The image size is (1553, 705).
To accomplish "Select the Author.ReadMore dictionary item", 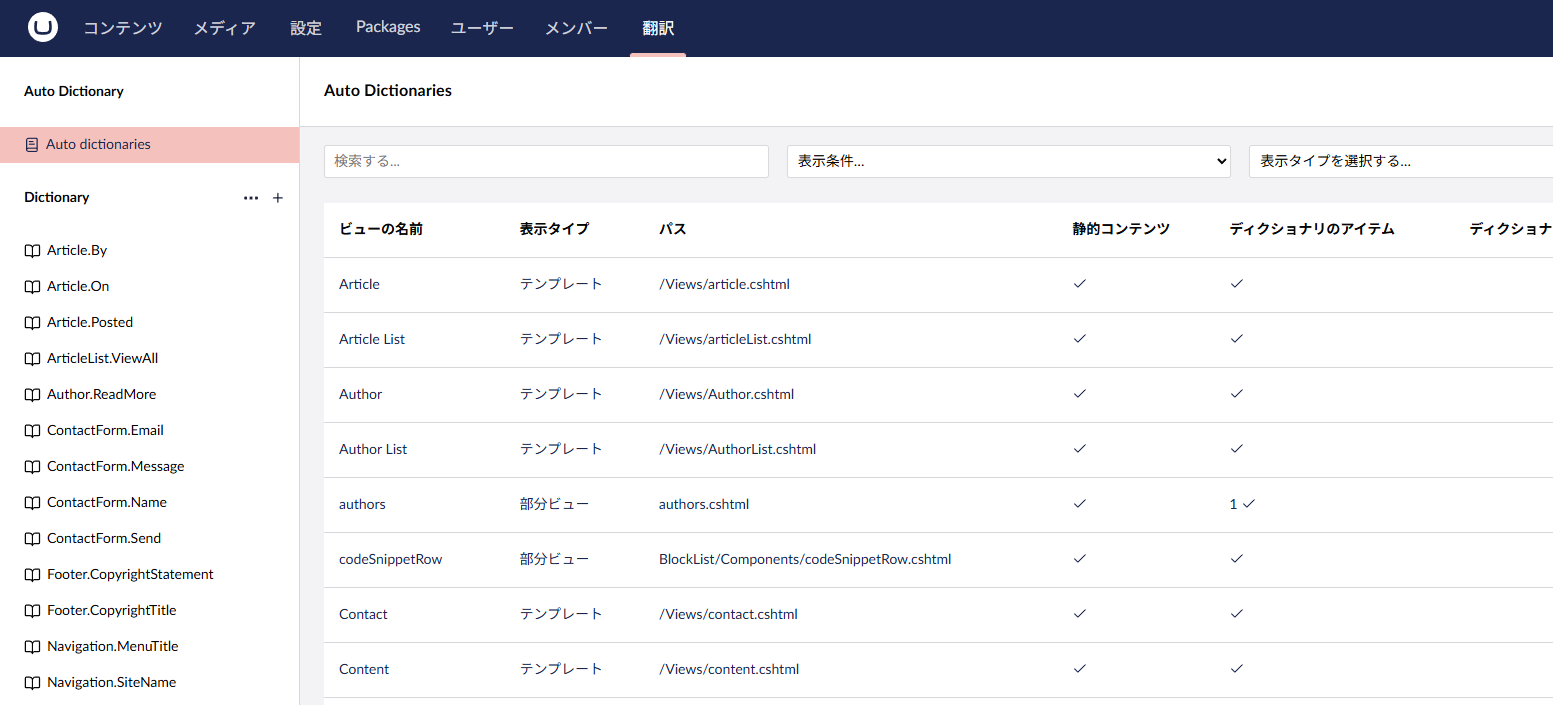I will click(101, 395).
